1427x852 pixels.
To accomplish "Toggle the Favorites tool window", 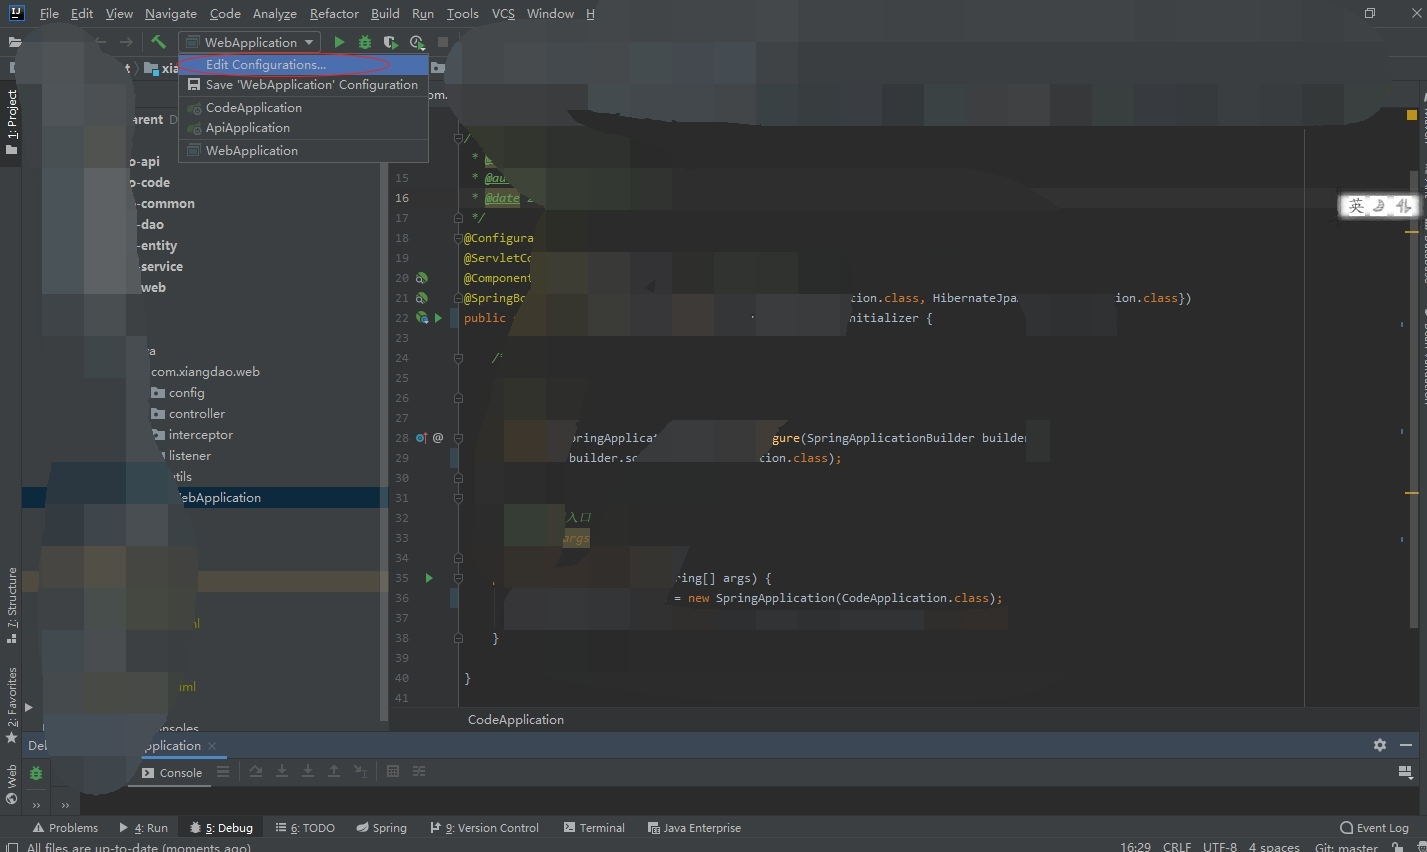I will (12, 704).
